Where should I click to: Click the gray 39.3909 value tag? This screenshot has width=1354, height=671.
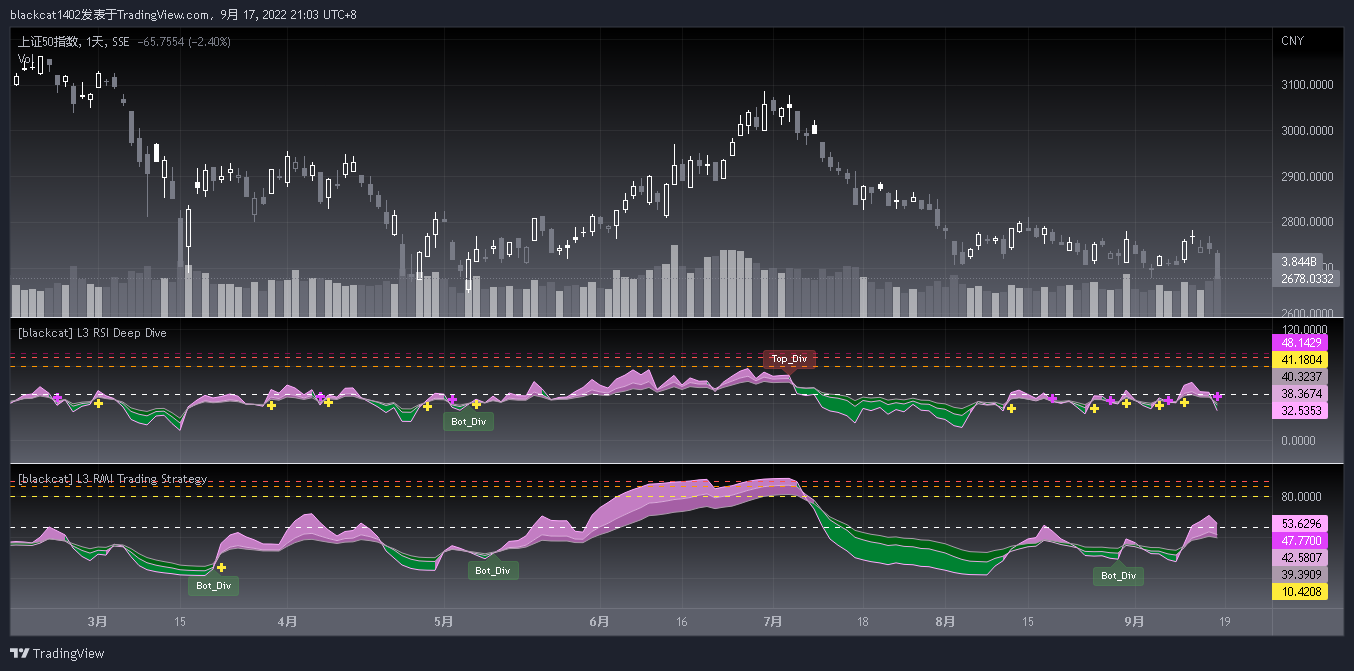1298,575
